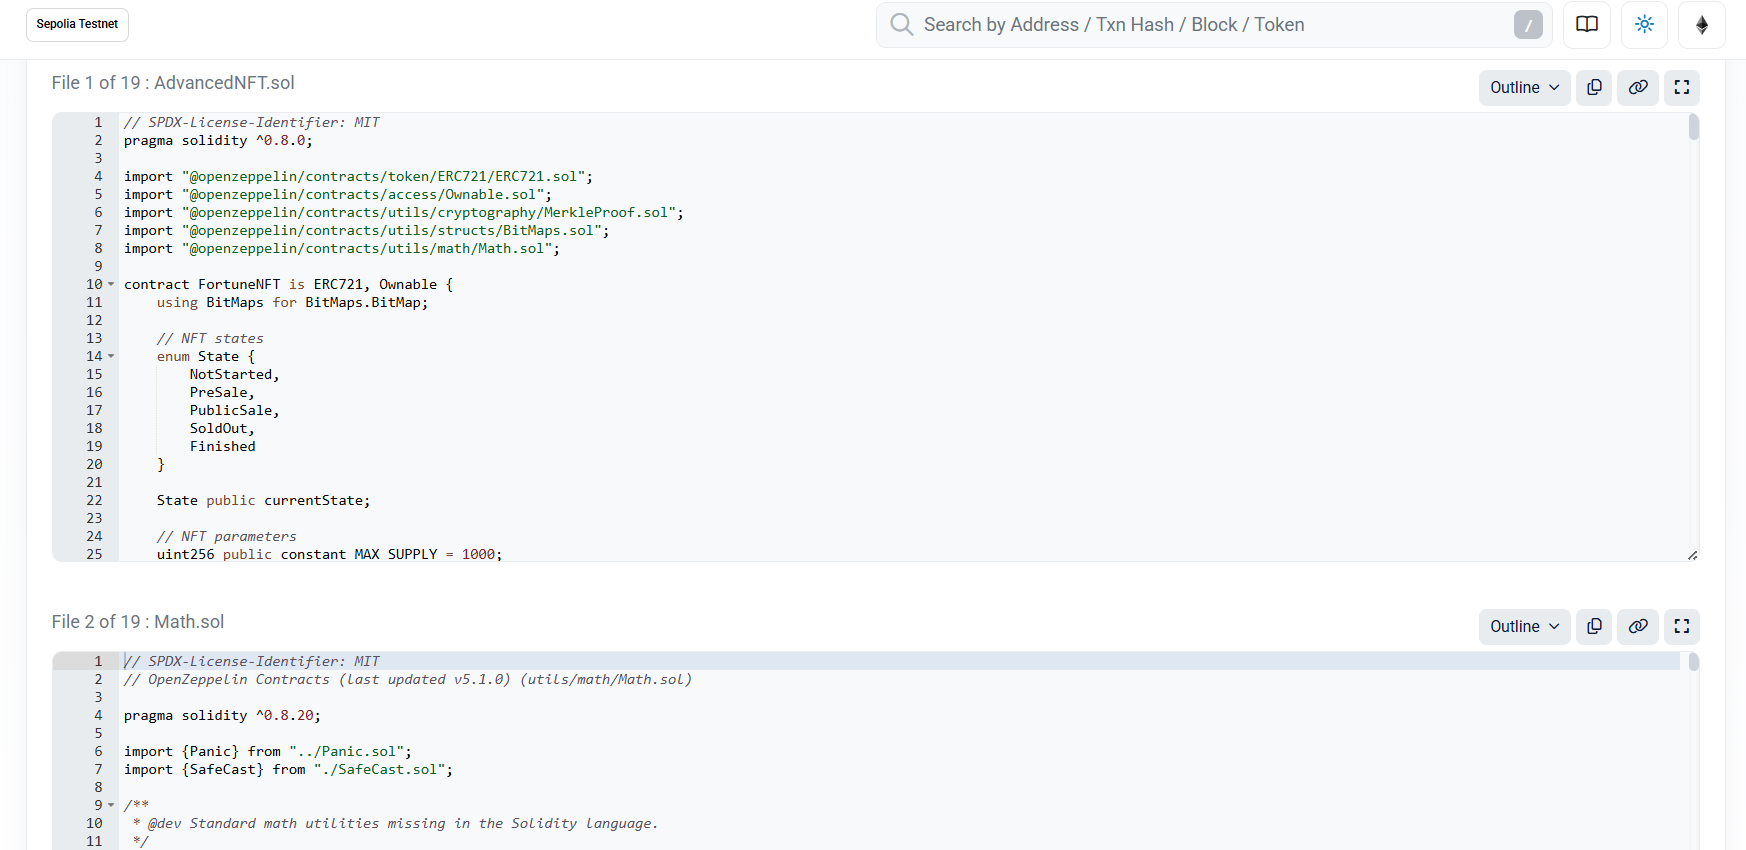The width and height of the screenshot is (1746, 850).
Task: Toggle fullscreen for Math.sol editor
Action: [1682, 627]
